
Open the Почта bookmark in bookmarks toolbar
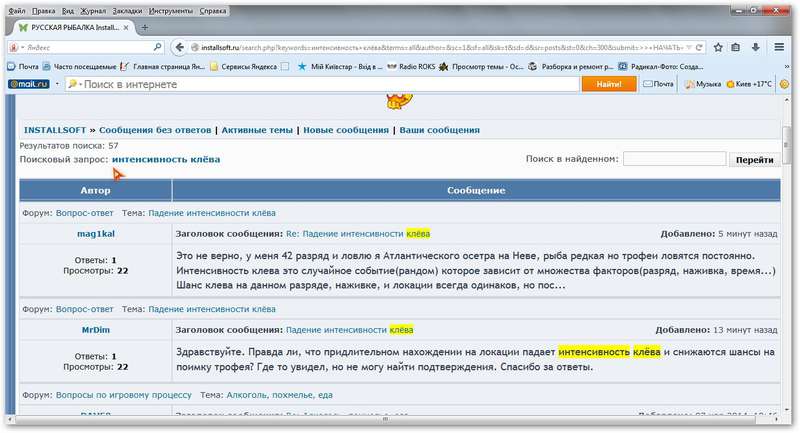coord(23,66)
